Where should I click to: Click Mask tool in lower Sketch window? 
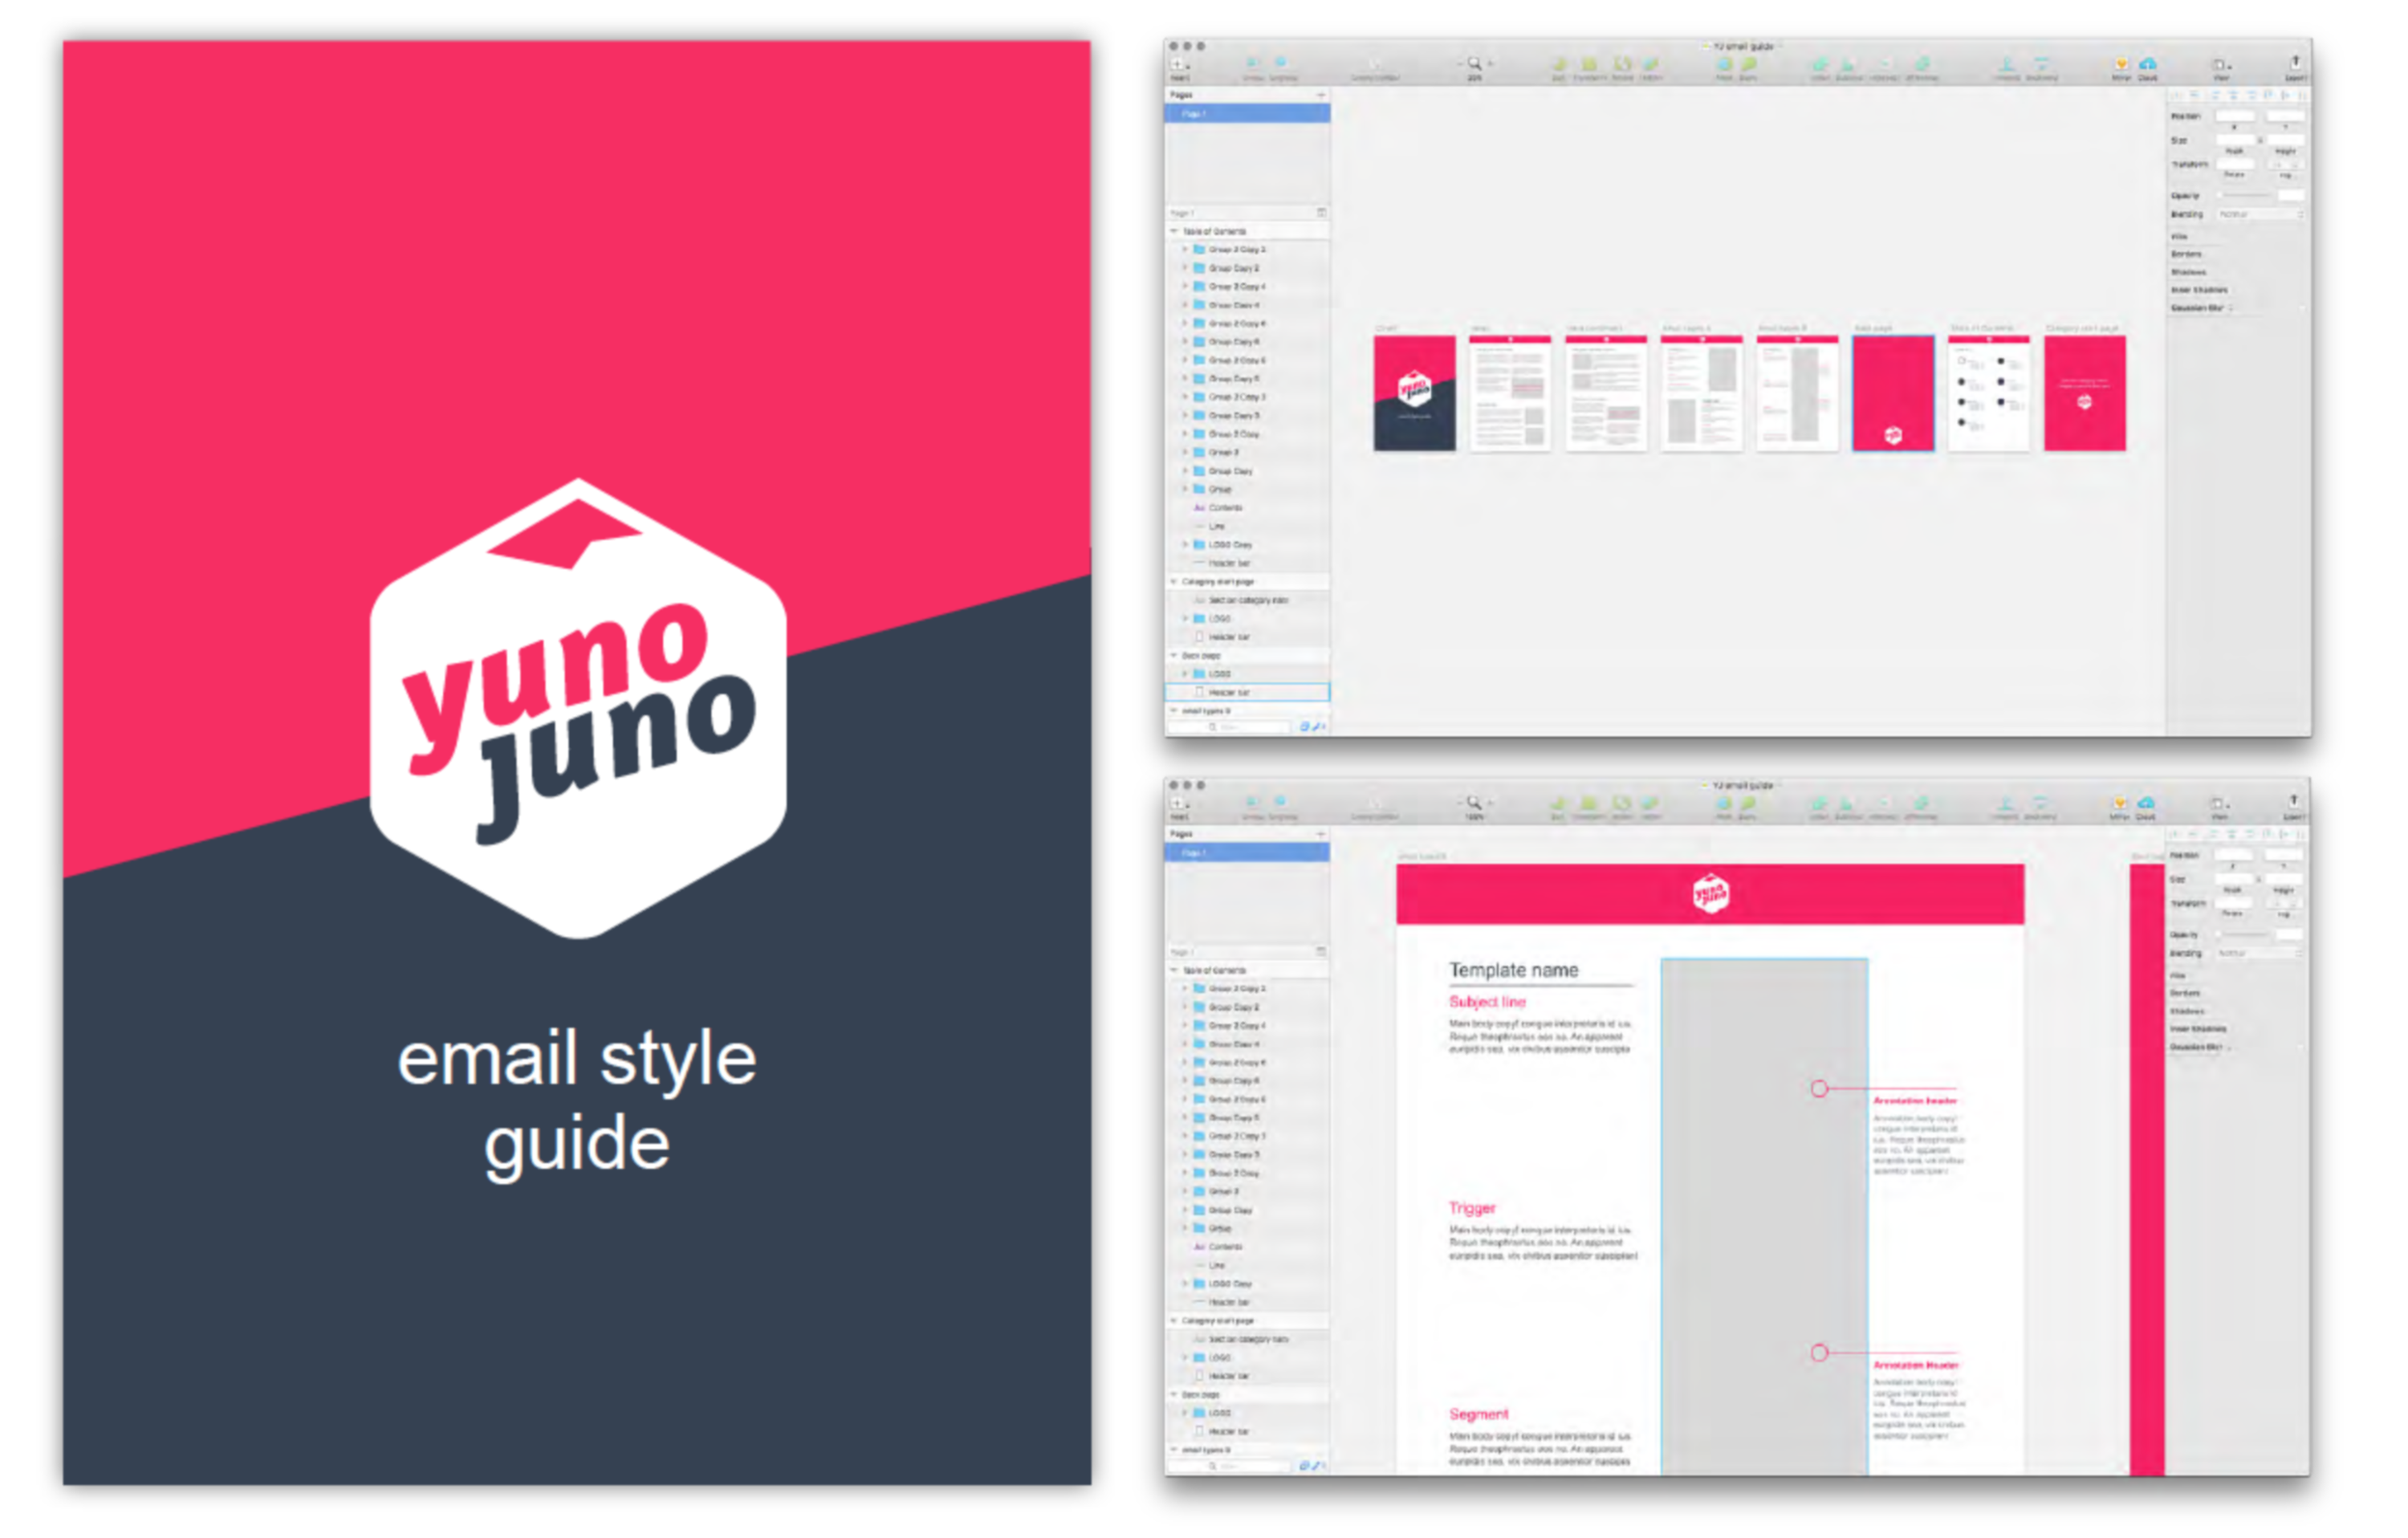point(1723,807)
